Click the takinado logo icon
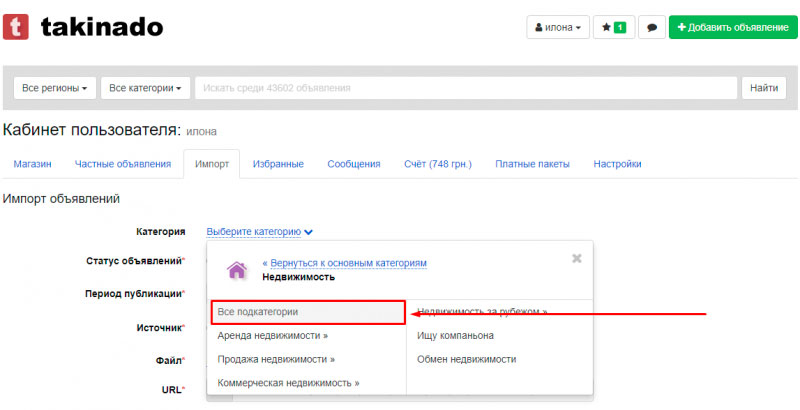 pyautogui.click(x=16, y=27)
